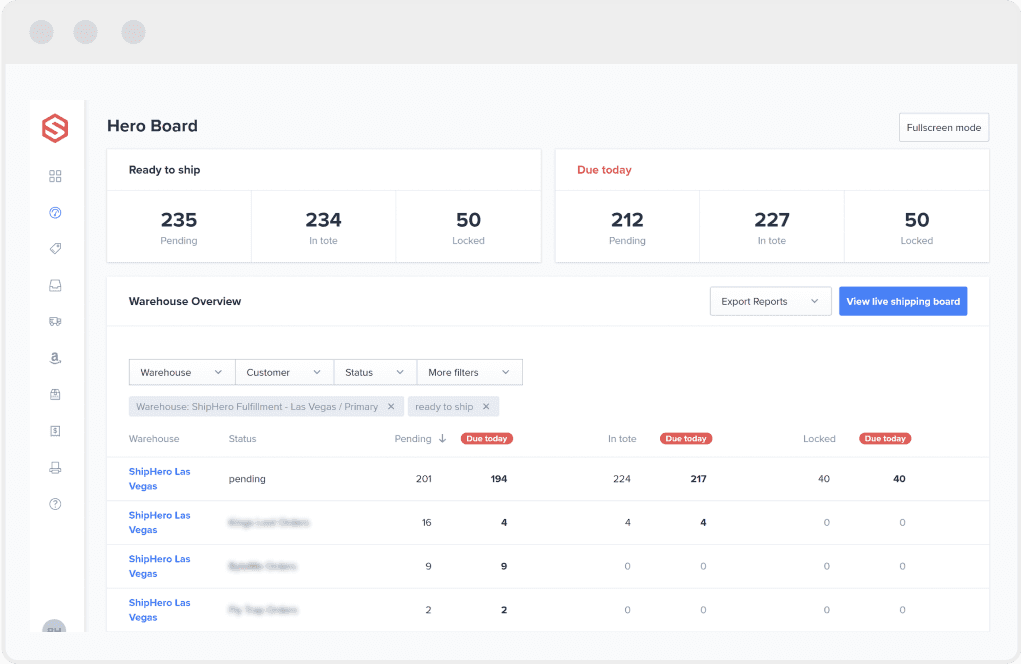Click the Due today panel heading
This screenshot has width=1021, height=664.
point(604,170)
